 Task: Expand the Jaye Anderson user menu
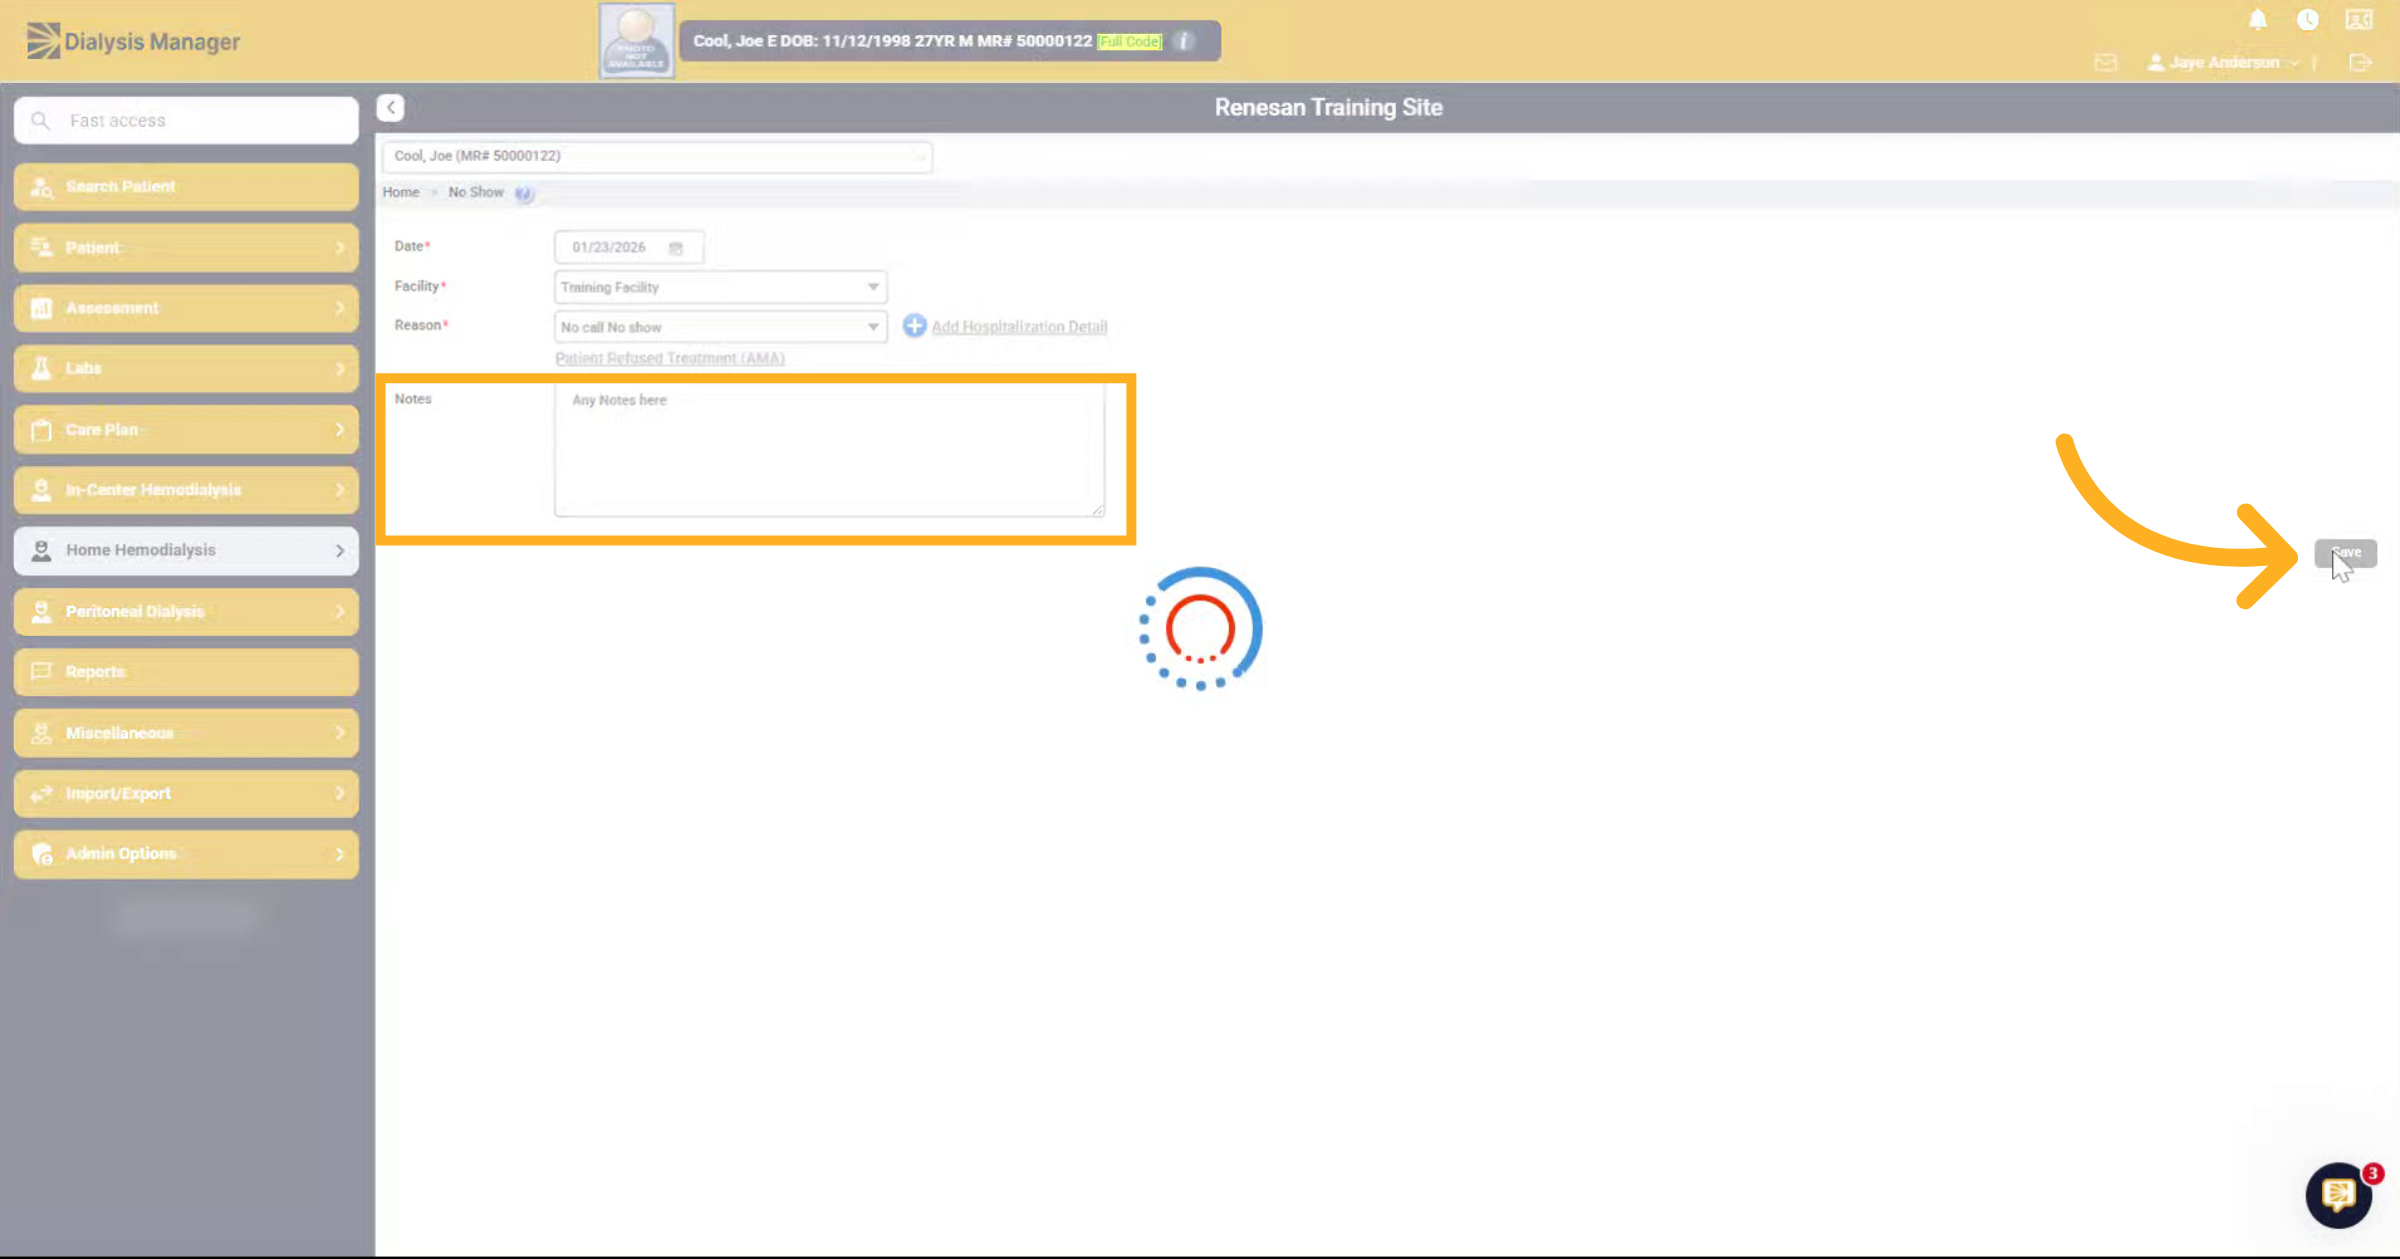click(x=2223, y=63)
